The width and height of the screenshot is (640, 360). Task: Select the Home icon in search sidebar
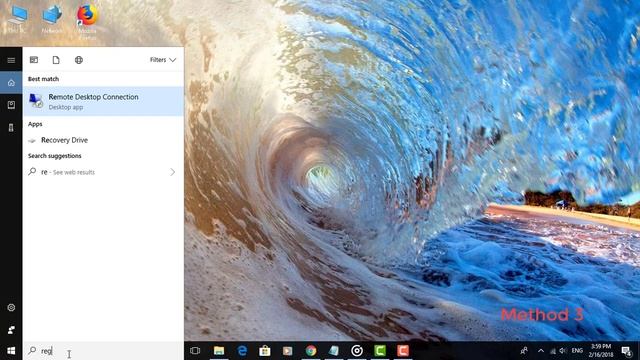11,83
